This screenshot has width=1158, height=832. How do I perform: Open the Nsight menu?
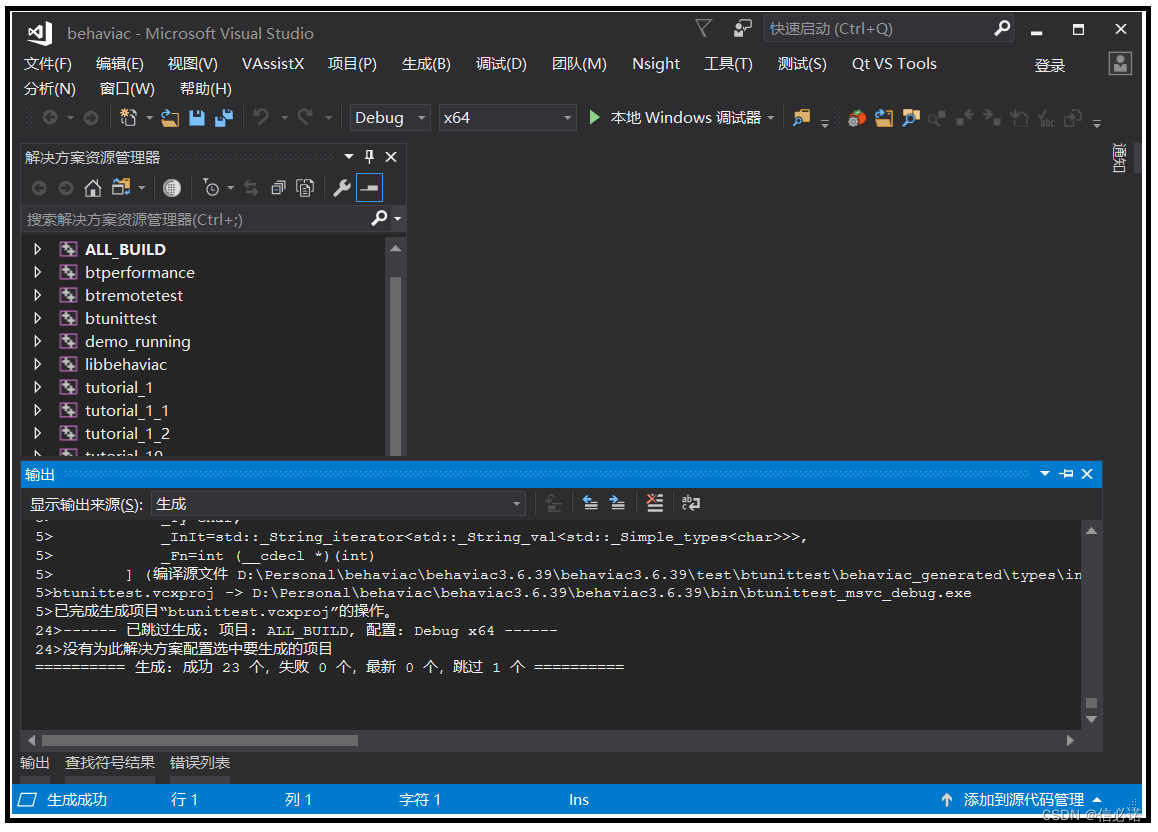coord(656,64)
